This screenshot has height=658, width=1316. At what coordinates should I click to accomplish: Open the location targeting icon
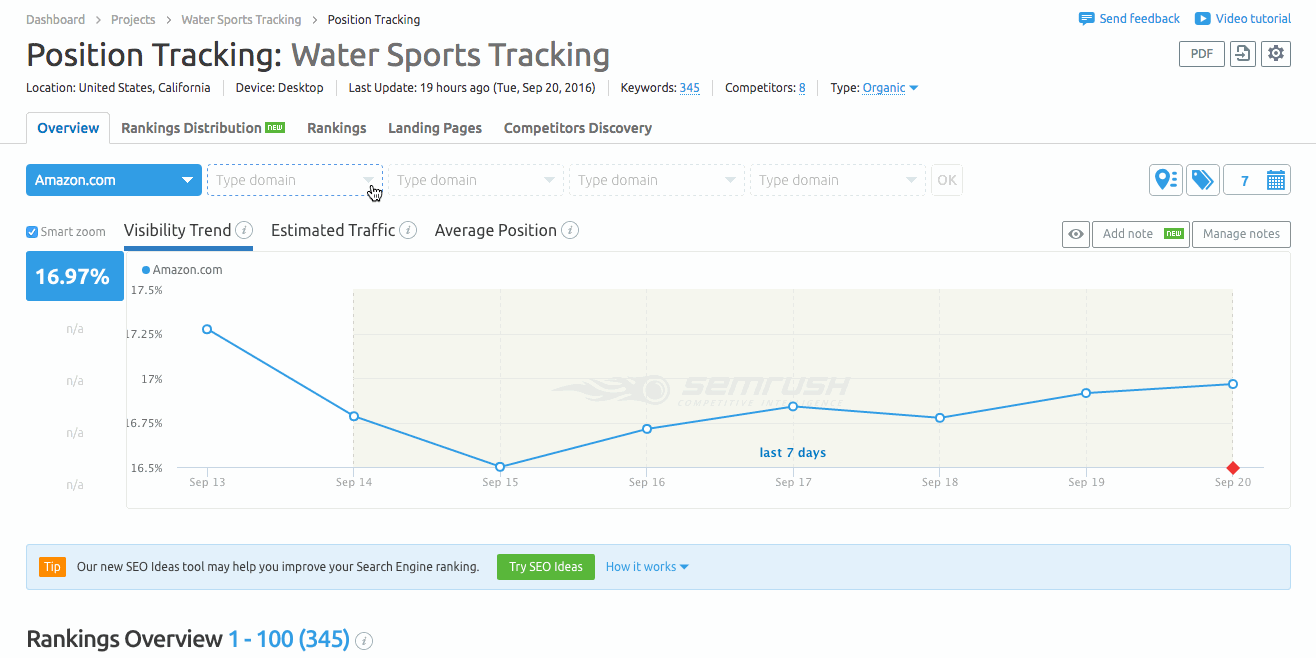coord(1165,180)
